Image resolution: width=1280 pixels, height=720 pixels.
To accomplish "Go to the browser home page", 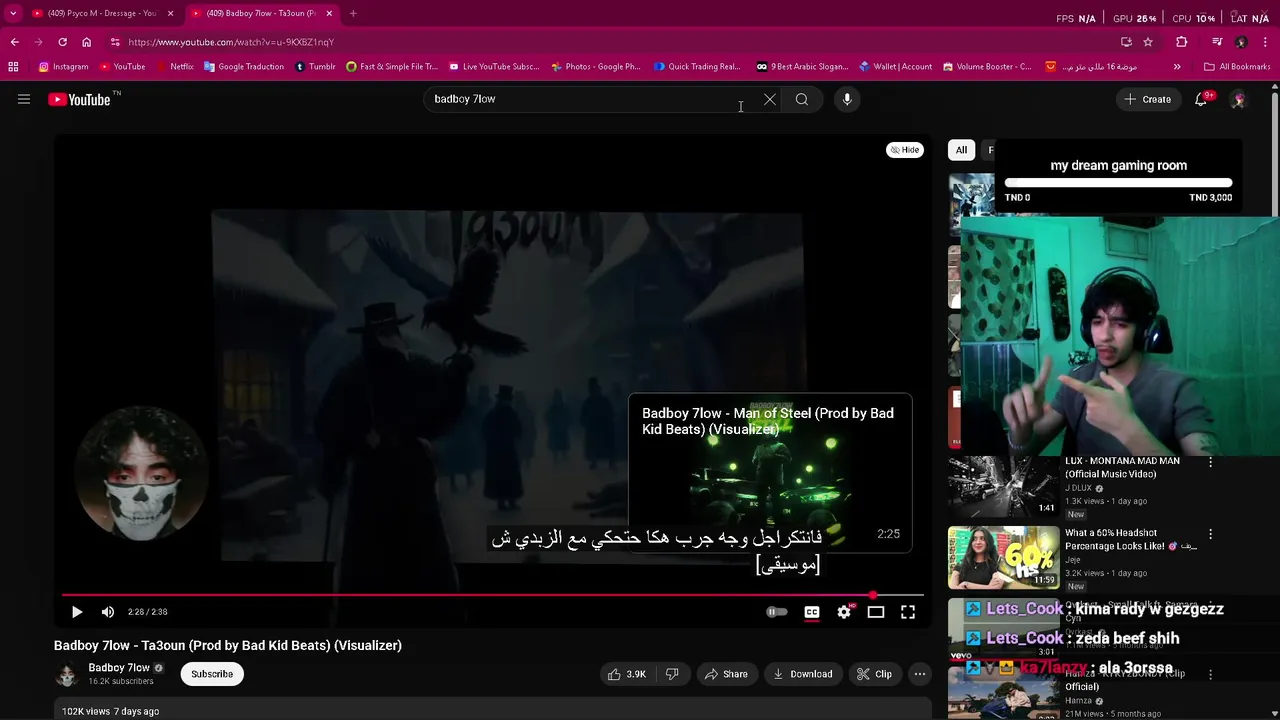I will pyautogui.click(x=86, y=42).
